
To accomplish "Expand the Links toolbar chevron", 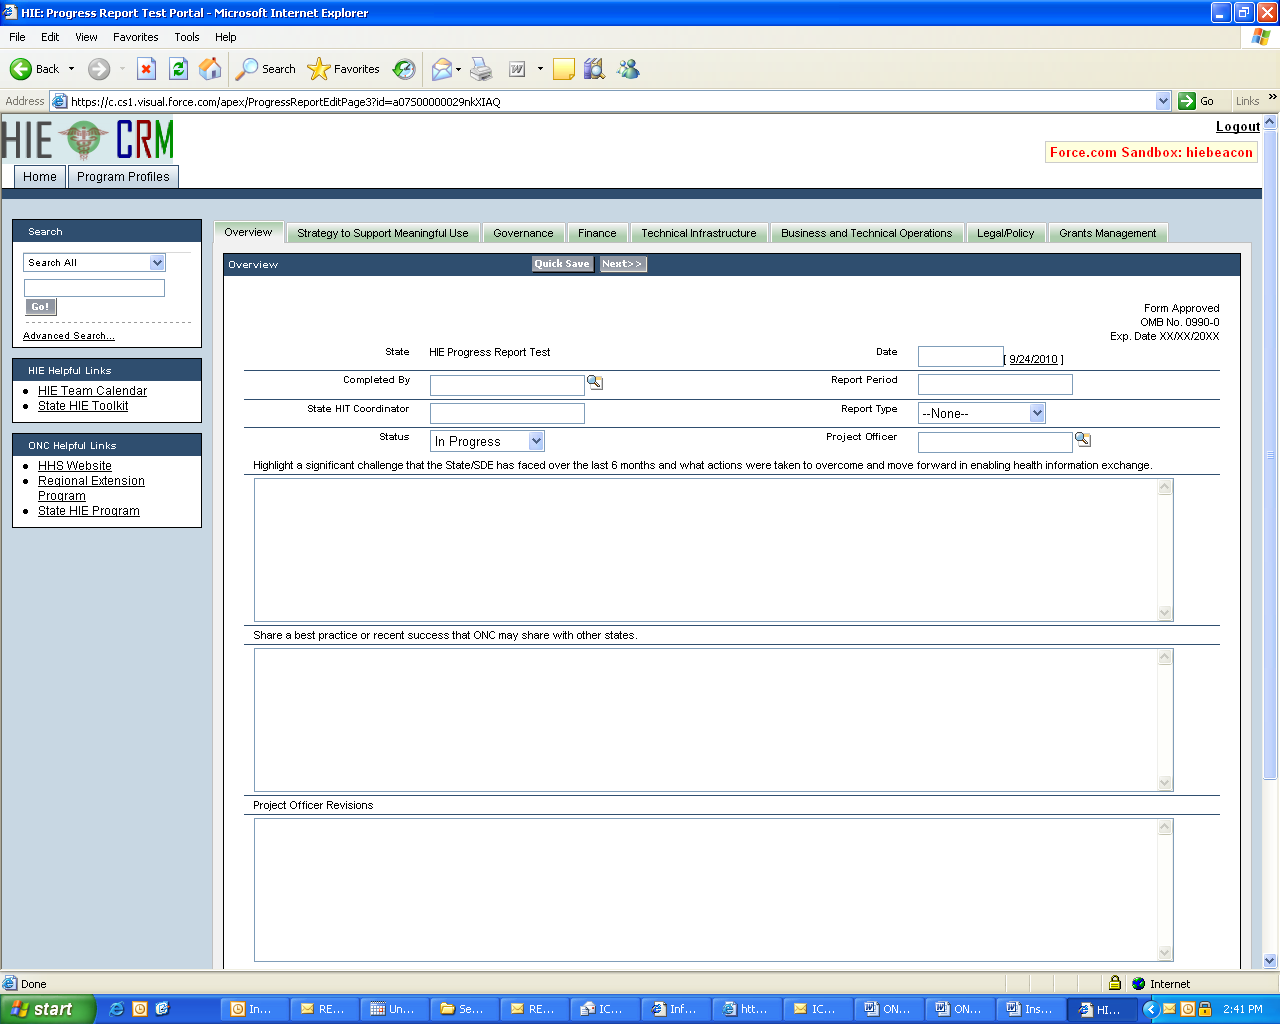I will (1272, 97).
